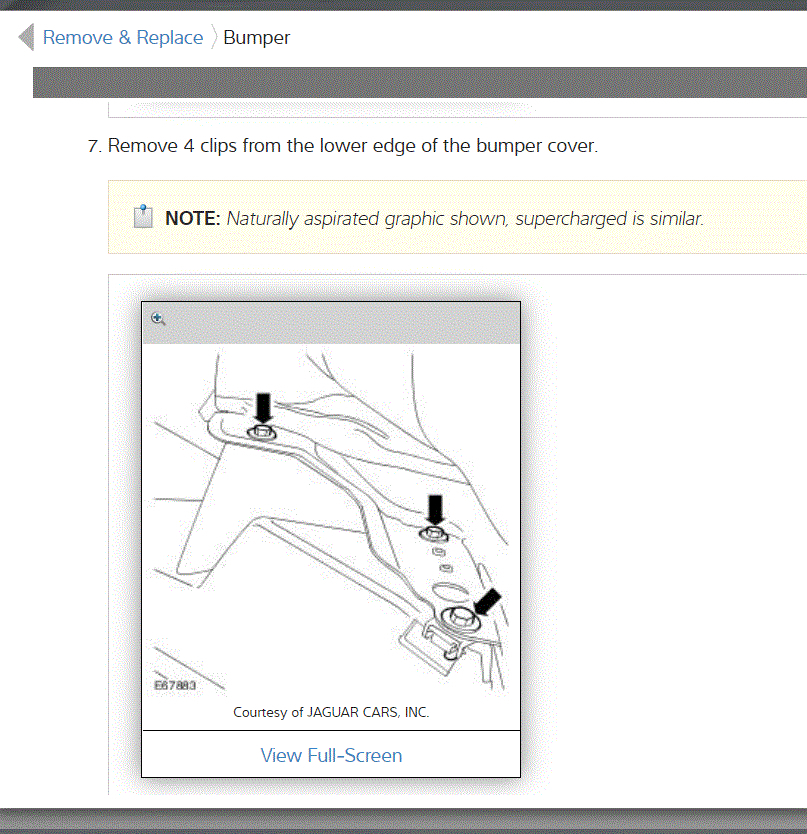Screen dimensions: 807x834
Task: Open the Remove & Replace breadcrumb link
Action: (123, 38)
